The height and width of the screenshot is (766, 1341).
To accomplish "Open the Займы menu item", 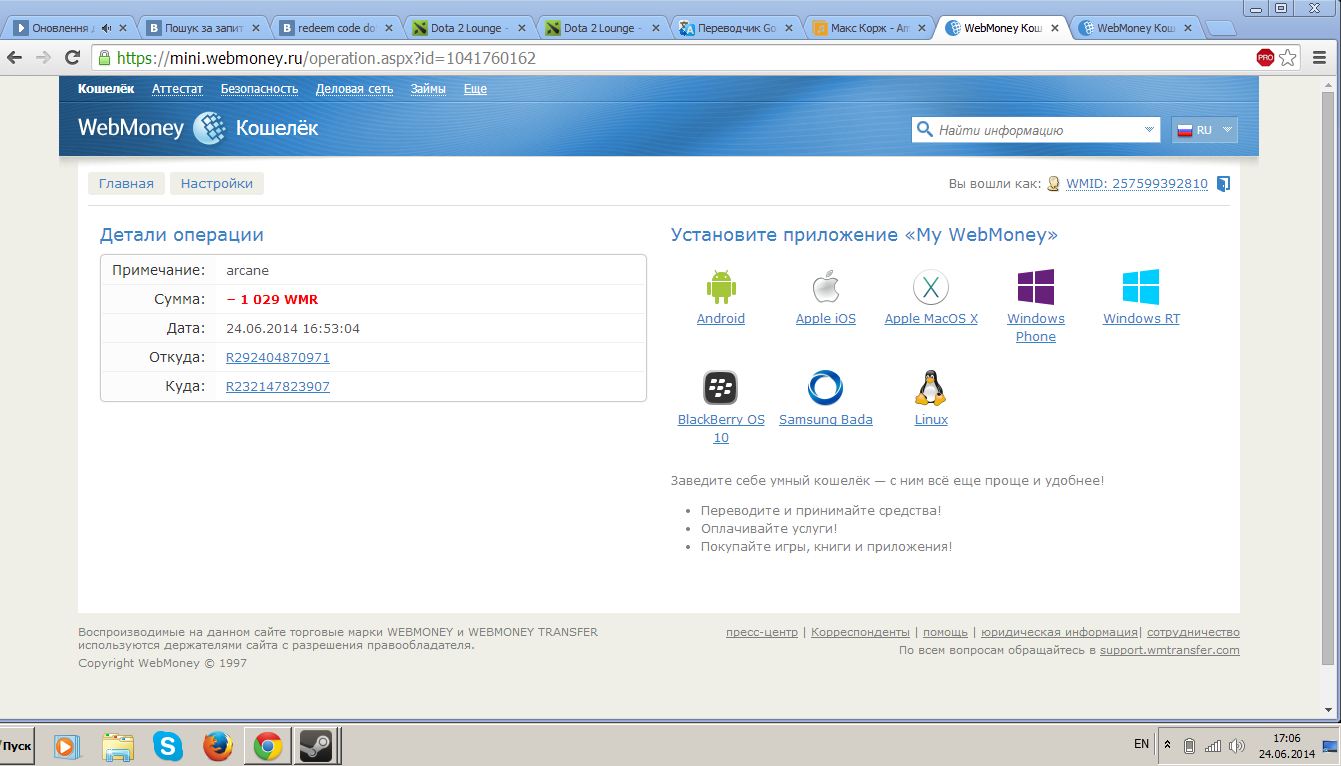I will tap(428, 89).
